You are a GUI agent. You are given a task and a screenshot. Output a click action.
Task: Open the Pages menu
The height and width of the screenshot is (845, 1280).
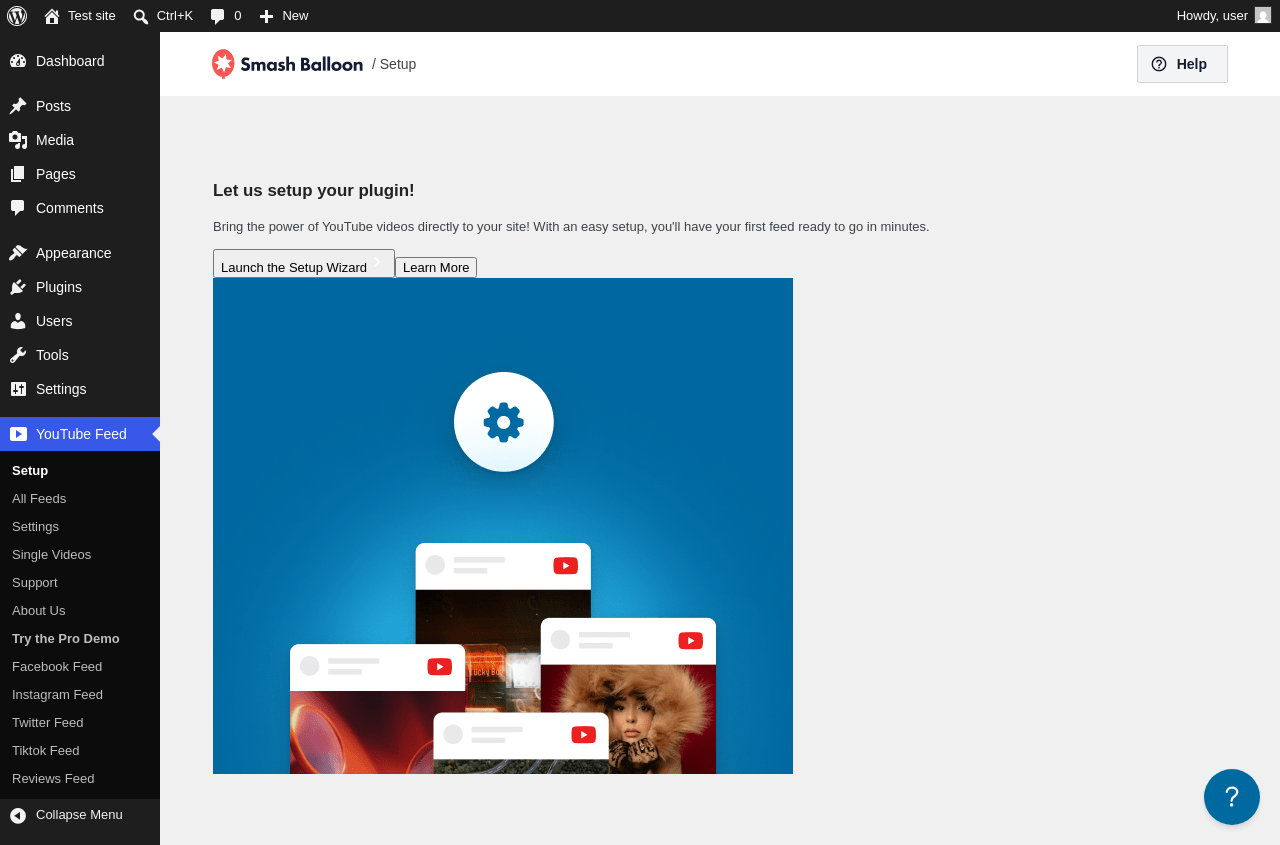[80, 174]
